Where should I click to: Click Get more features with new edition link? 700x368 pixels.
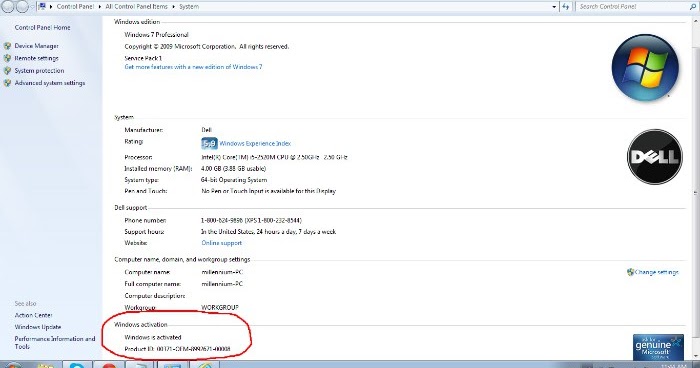(193, 67)
